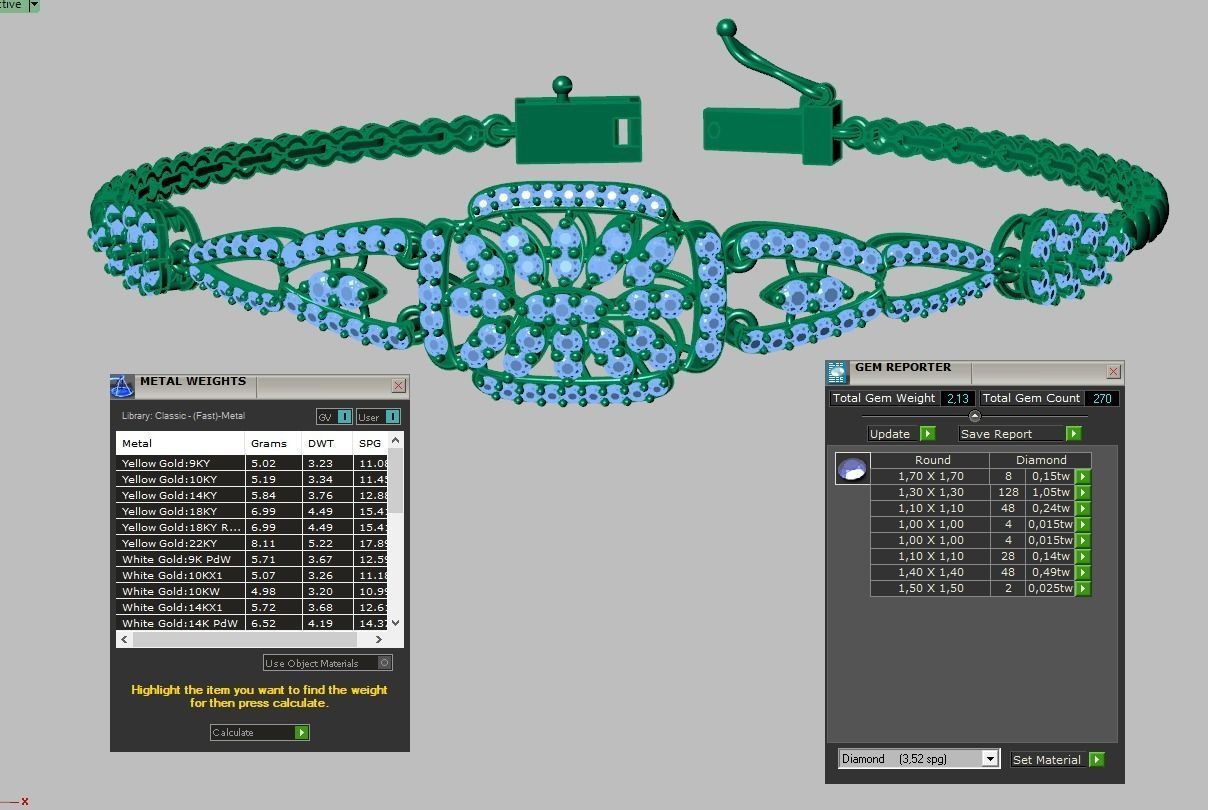Click the 0,025tw weight cell

(1051, 589)
